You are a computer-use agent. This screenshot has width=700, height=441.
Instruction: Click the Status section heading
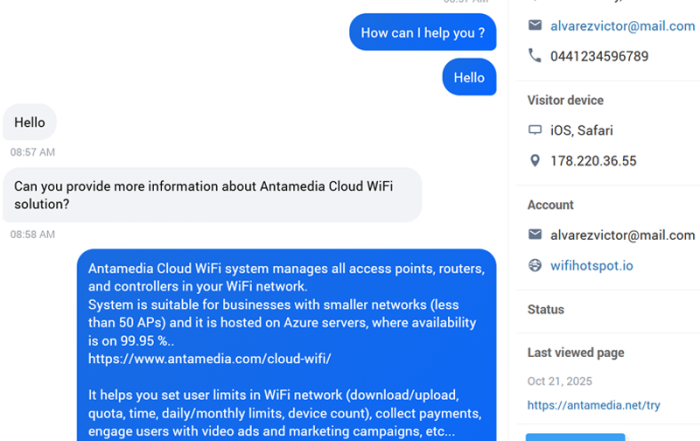click(546, 310)
